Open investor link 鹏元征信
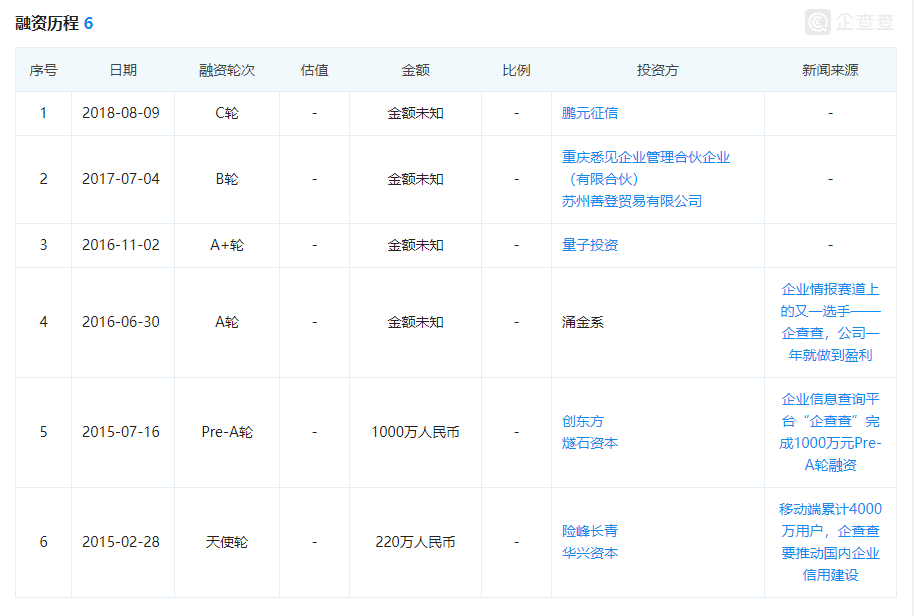The image size is (914, 616). 589,113
